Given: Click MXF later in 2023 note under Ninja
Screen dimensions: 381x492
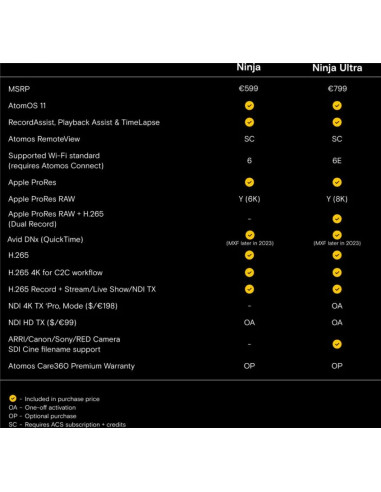Looking at the screenshot, I should pos(250,243).
